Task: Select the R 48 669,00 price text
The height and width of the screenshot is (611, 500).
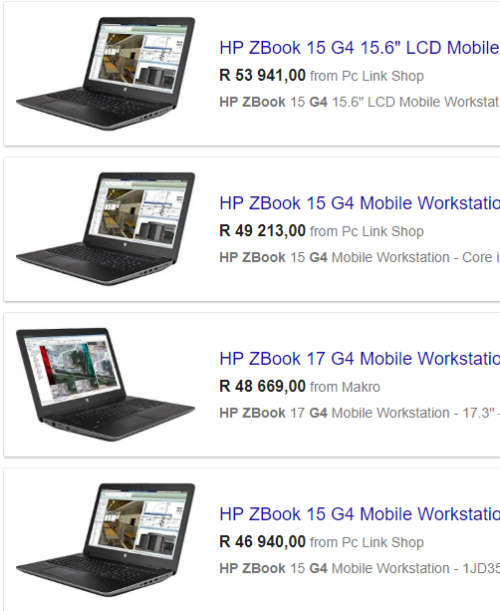Action: point(262,386)
